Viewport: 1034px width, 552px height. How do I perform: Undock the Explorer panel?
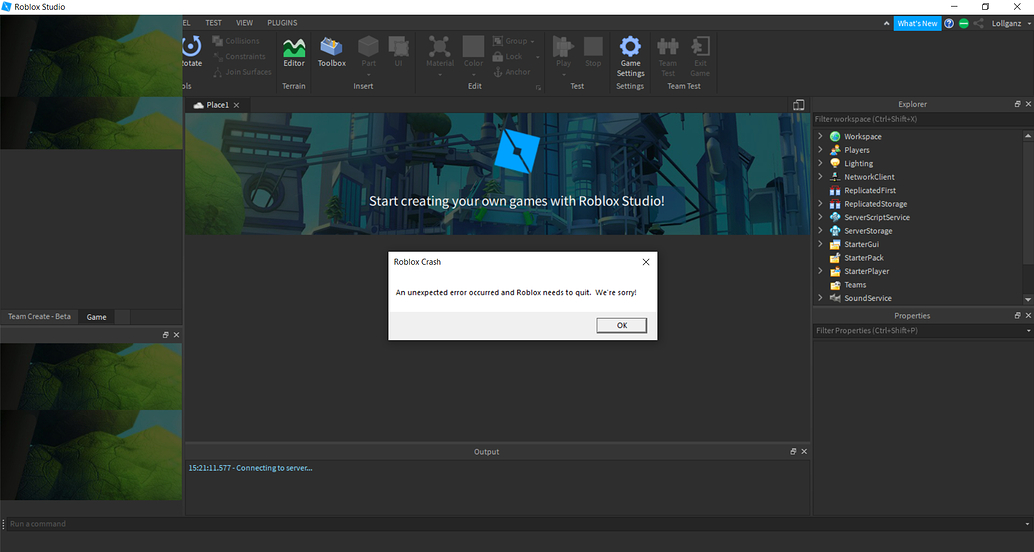click(x=1018, y=104)
